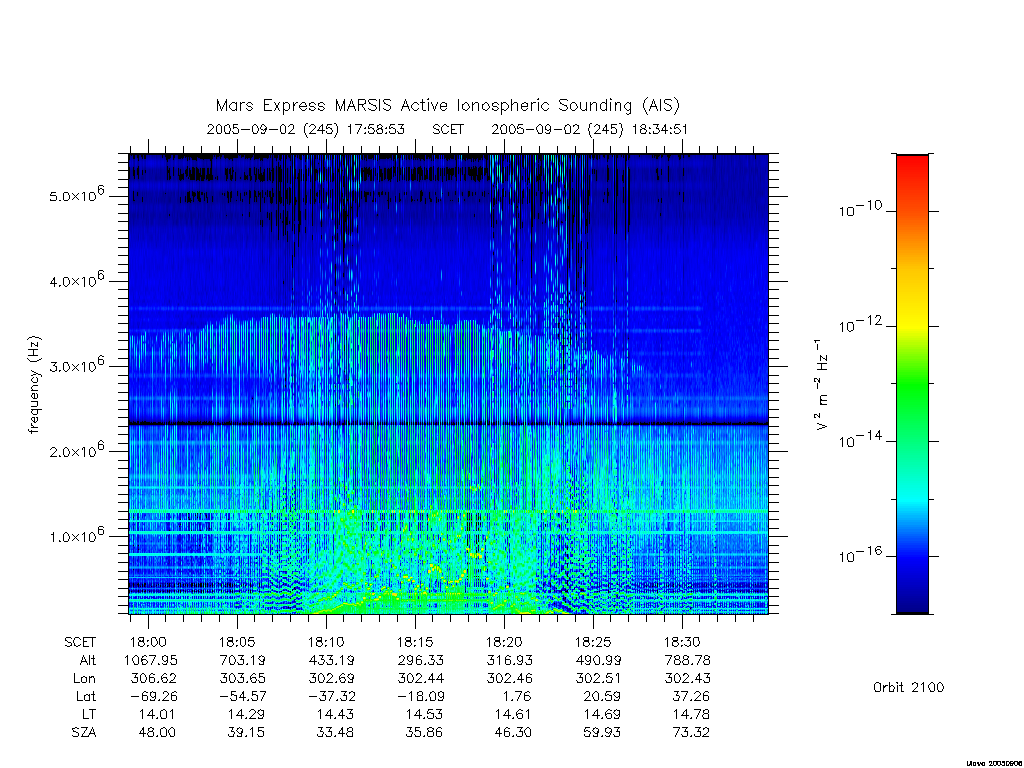Click altitude value 433.19
The width and height of the screenshot is (1024, 768).
331,660
